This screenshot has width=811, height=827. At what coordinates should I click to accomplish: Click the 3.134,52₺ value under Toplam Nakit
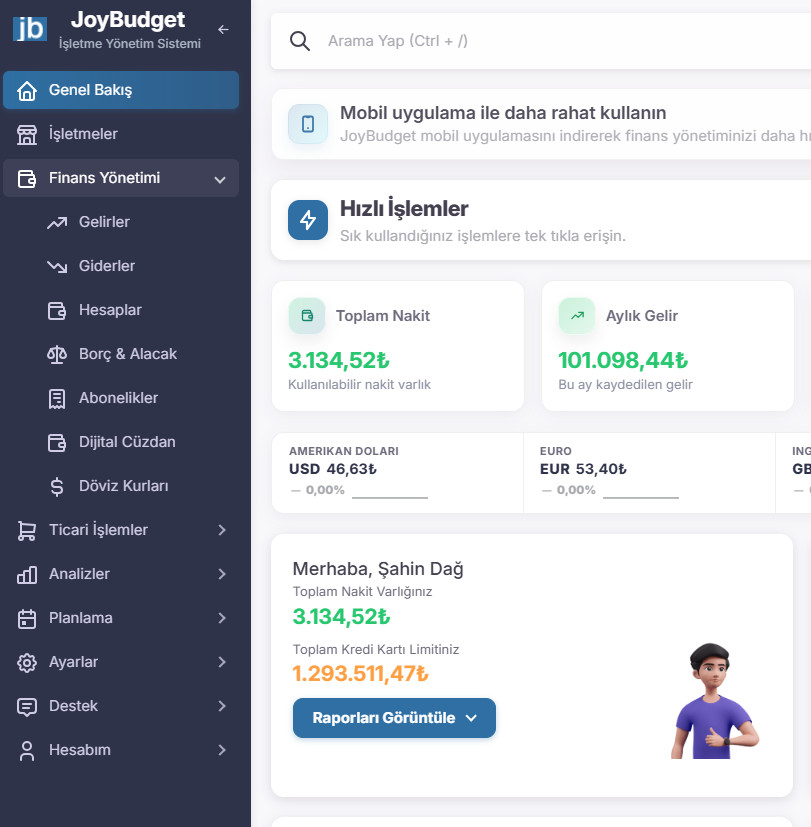(339, 361)
